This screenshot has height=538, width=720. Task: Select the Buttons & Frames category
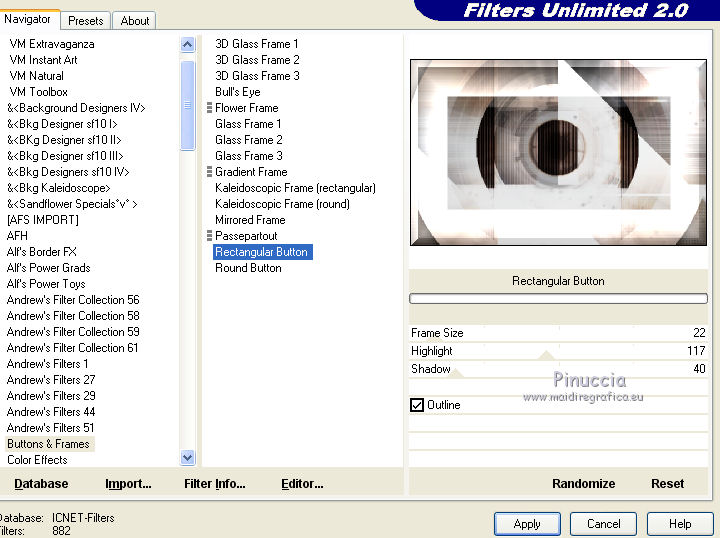click(49, 444)
